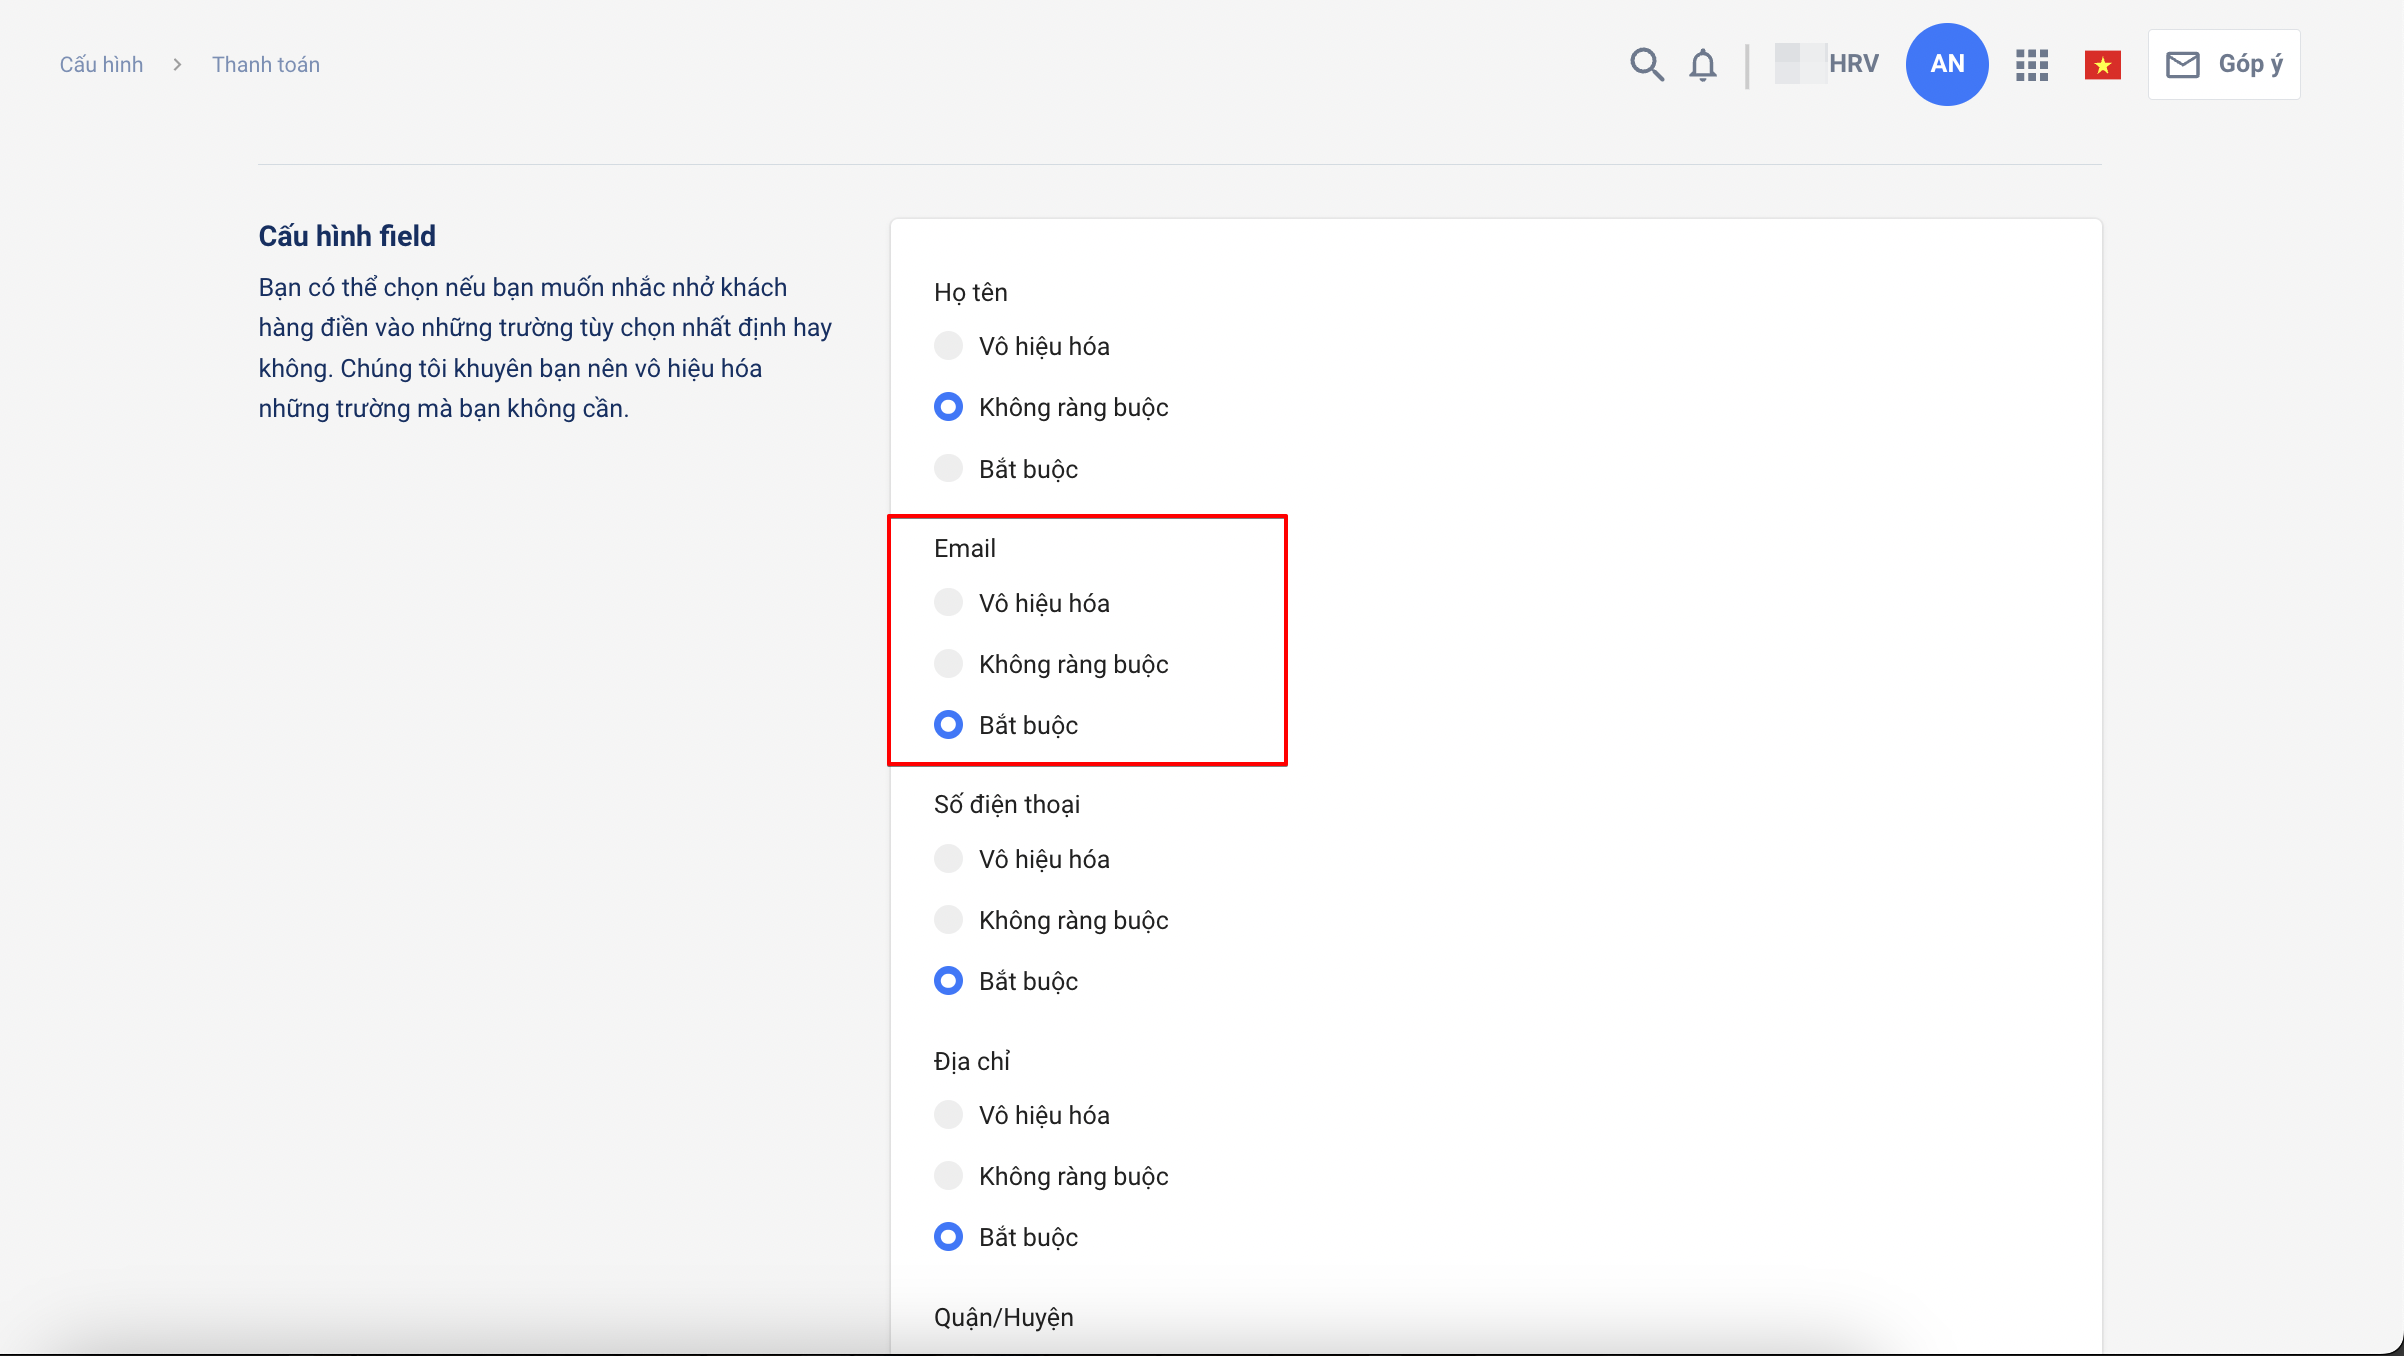2404x1356 pixels.
Task: Go to Cấu hình breadcrumb
Action: click(101, 65)
